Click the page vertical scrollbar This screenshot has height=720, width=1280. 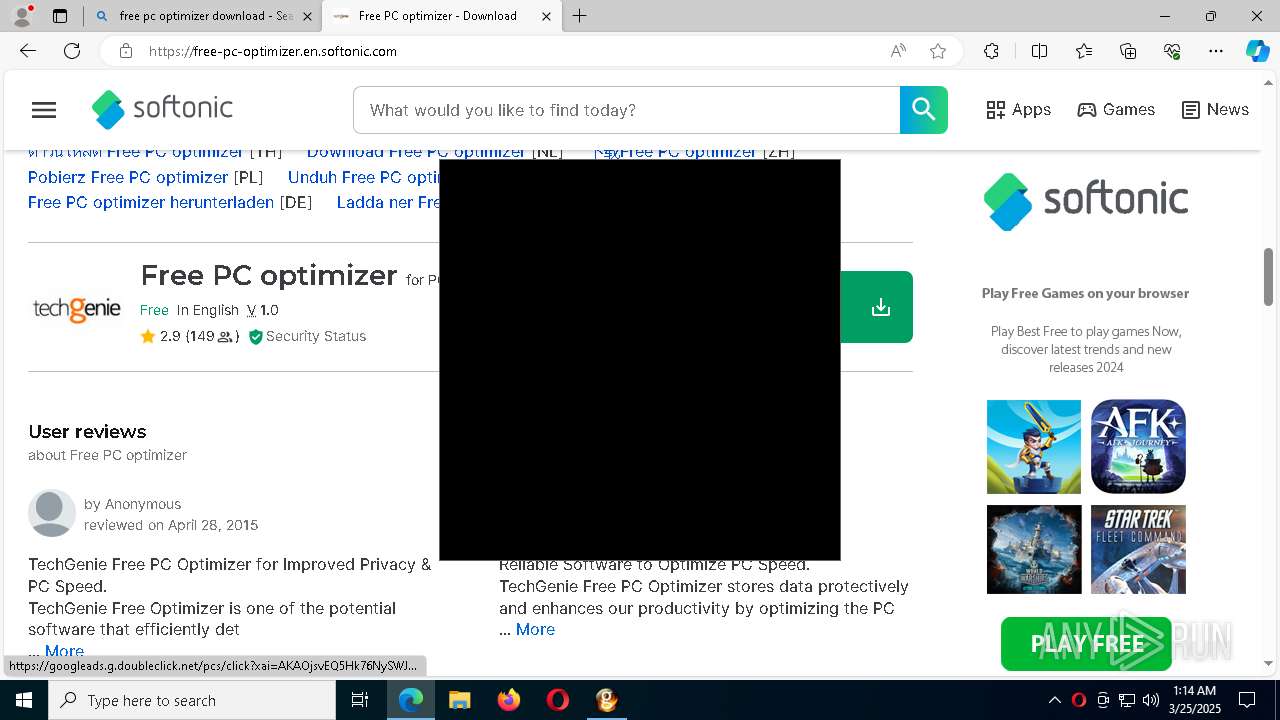click(x=1269, y=279)
